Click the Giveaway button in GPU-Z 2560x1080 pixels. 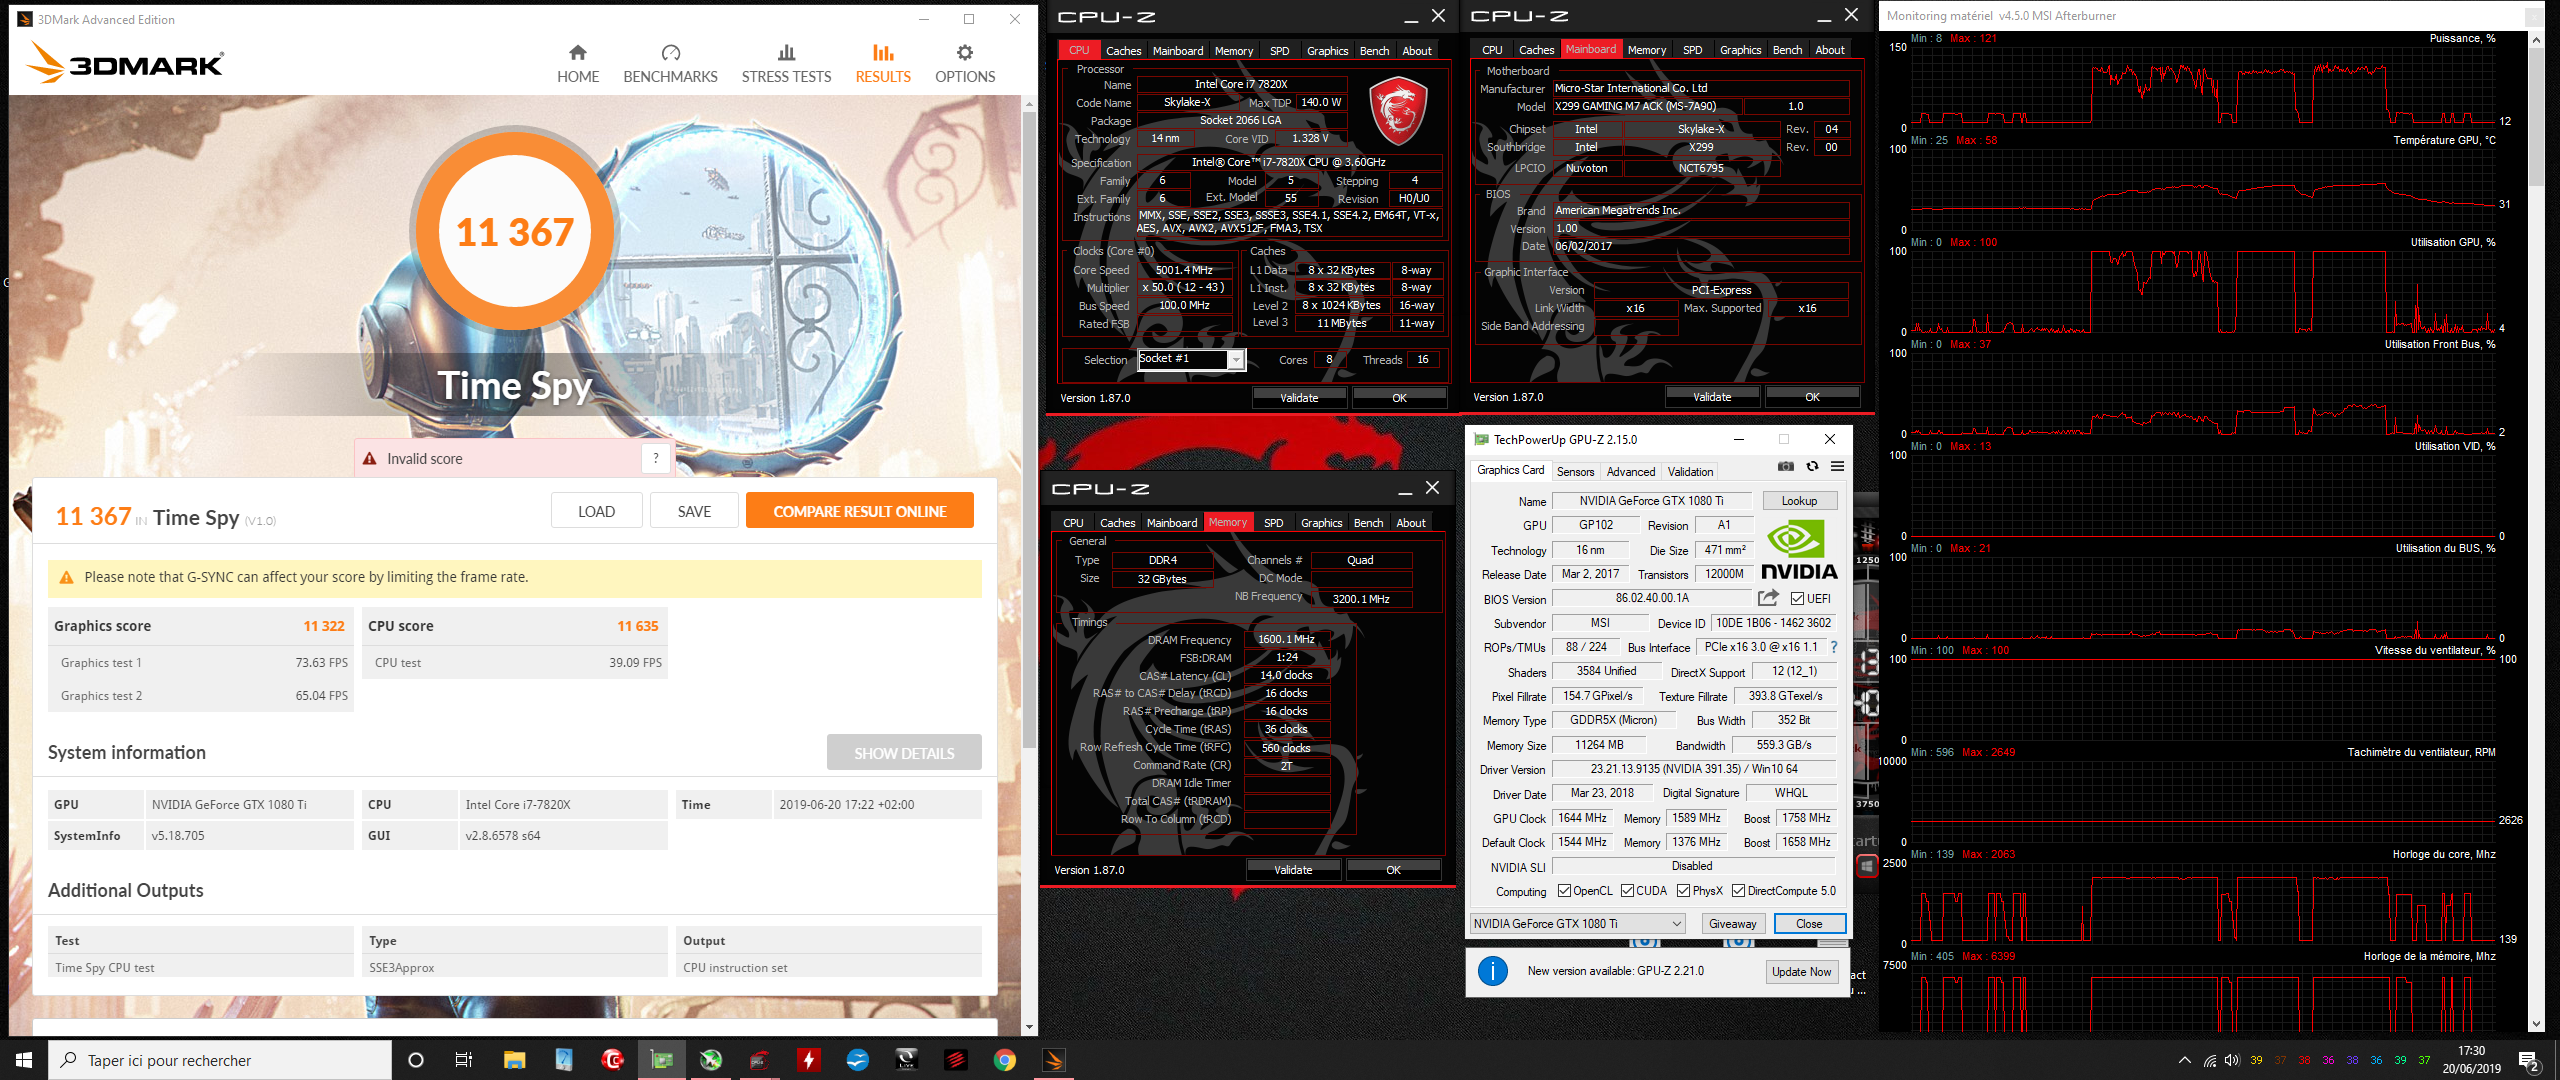coord(1733,924)
